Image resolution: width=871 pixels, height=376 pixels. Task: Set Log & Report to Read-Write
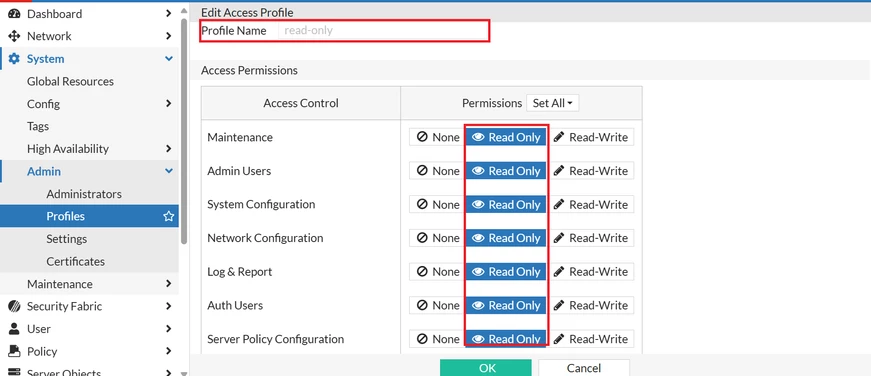(590, 272)
